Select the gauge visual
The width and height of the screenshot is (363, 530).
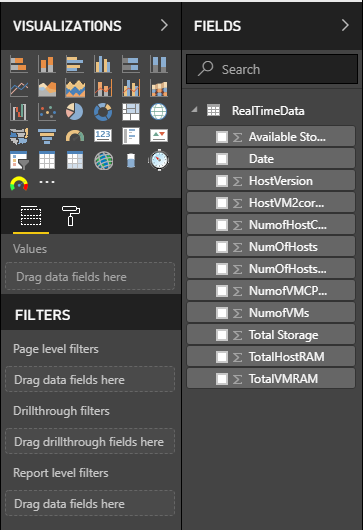click(x=75, y=136)
